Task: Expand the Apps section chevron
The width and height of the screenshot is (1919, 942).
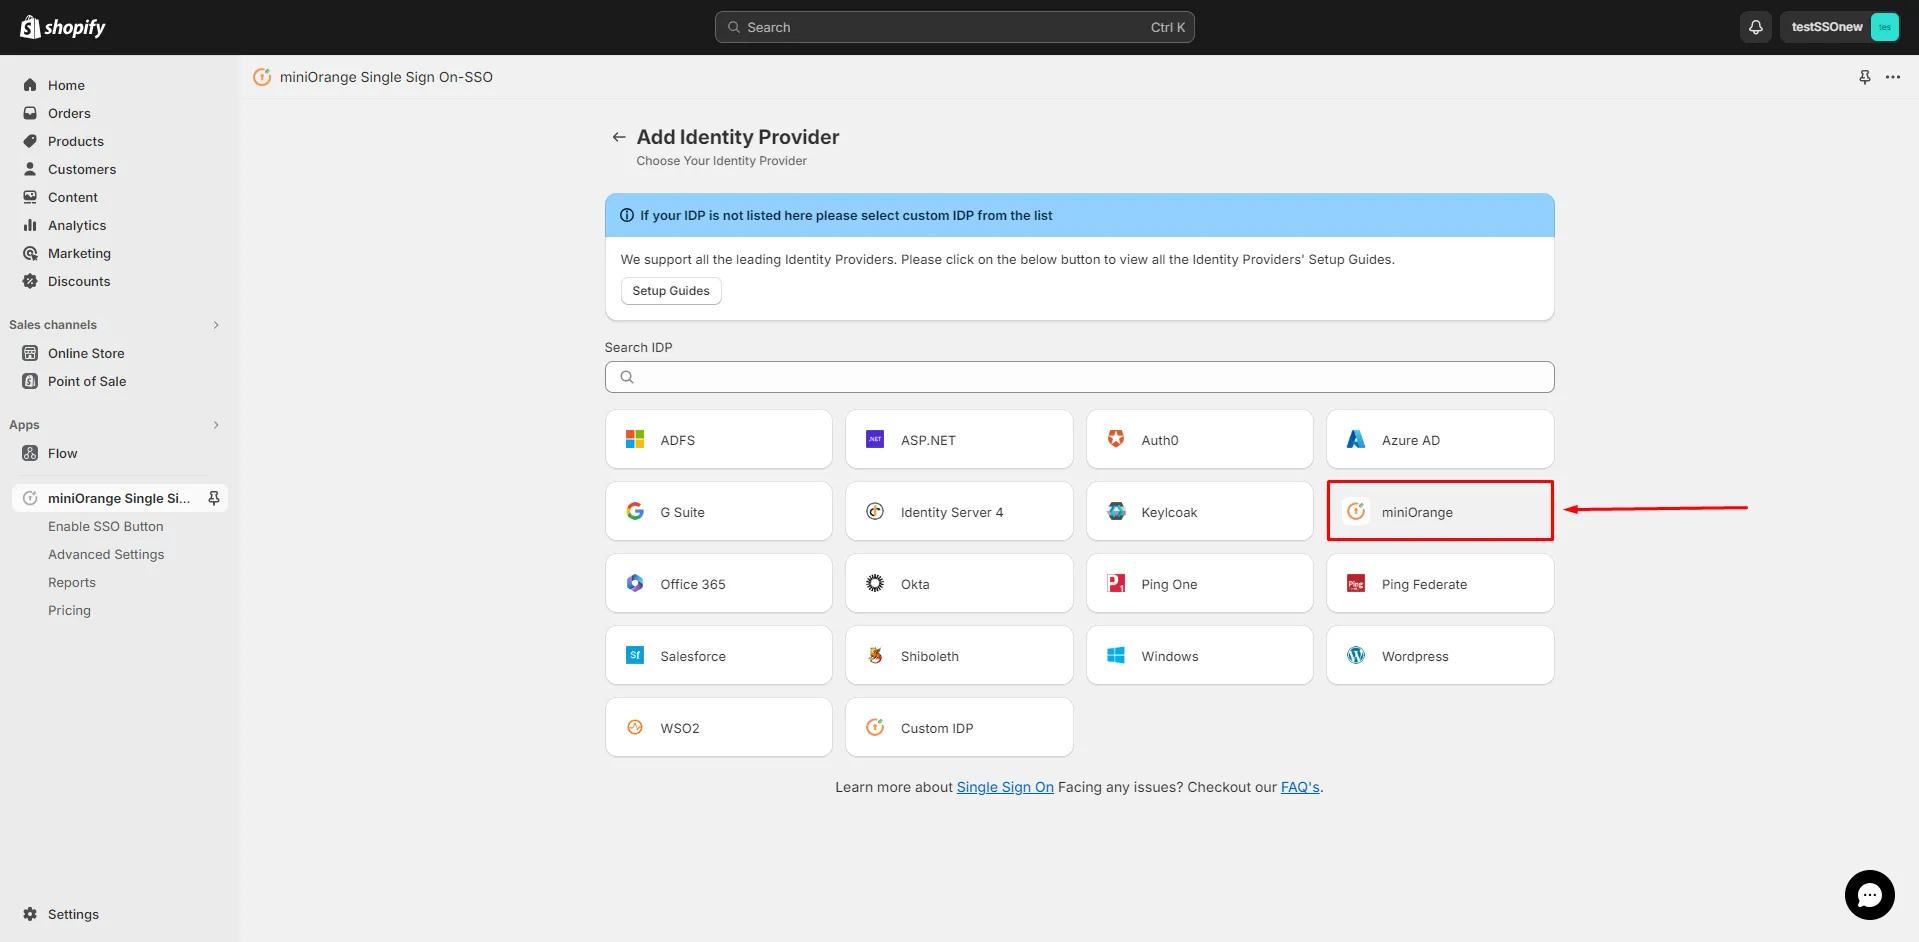Action: click(216, 425)
